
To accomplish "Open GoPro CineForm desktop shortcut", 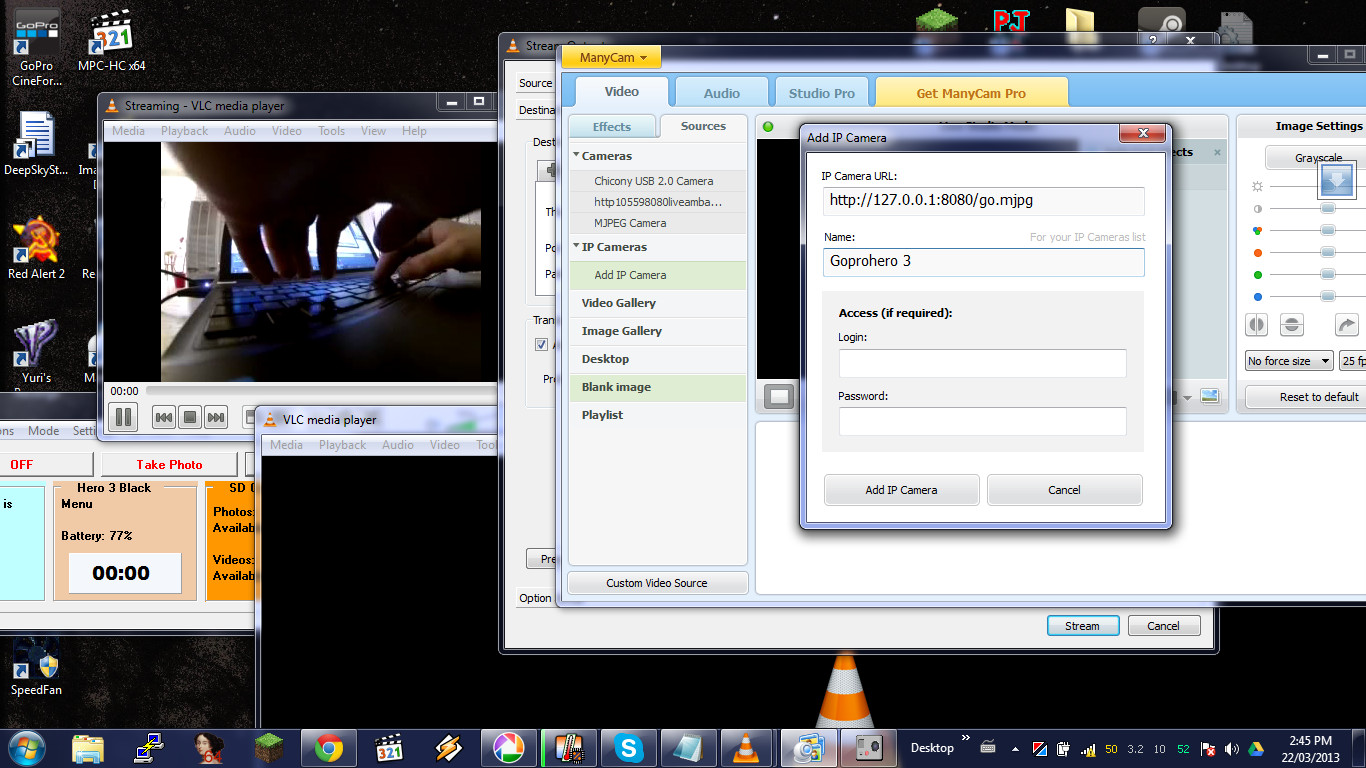I will (x=37, y=48).
